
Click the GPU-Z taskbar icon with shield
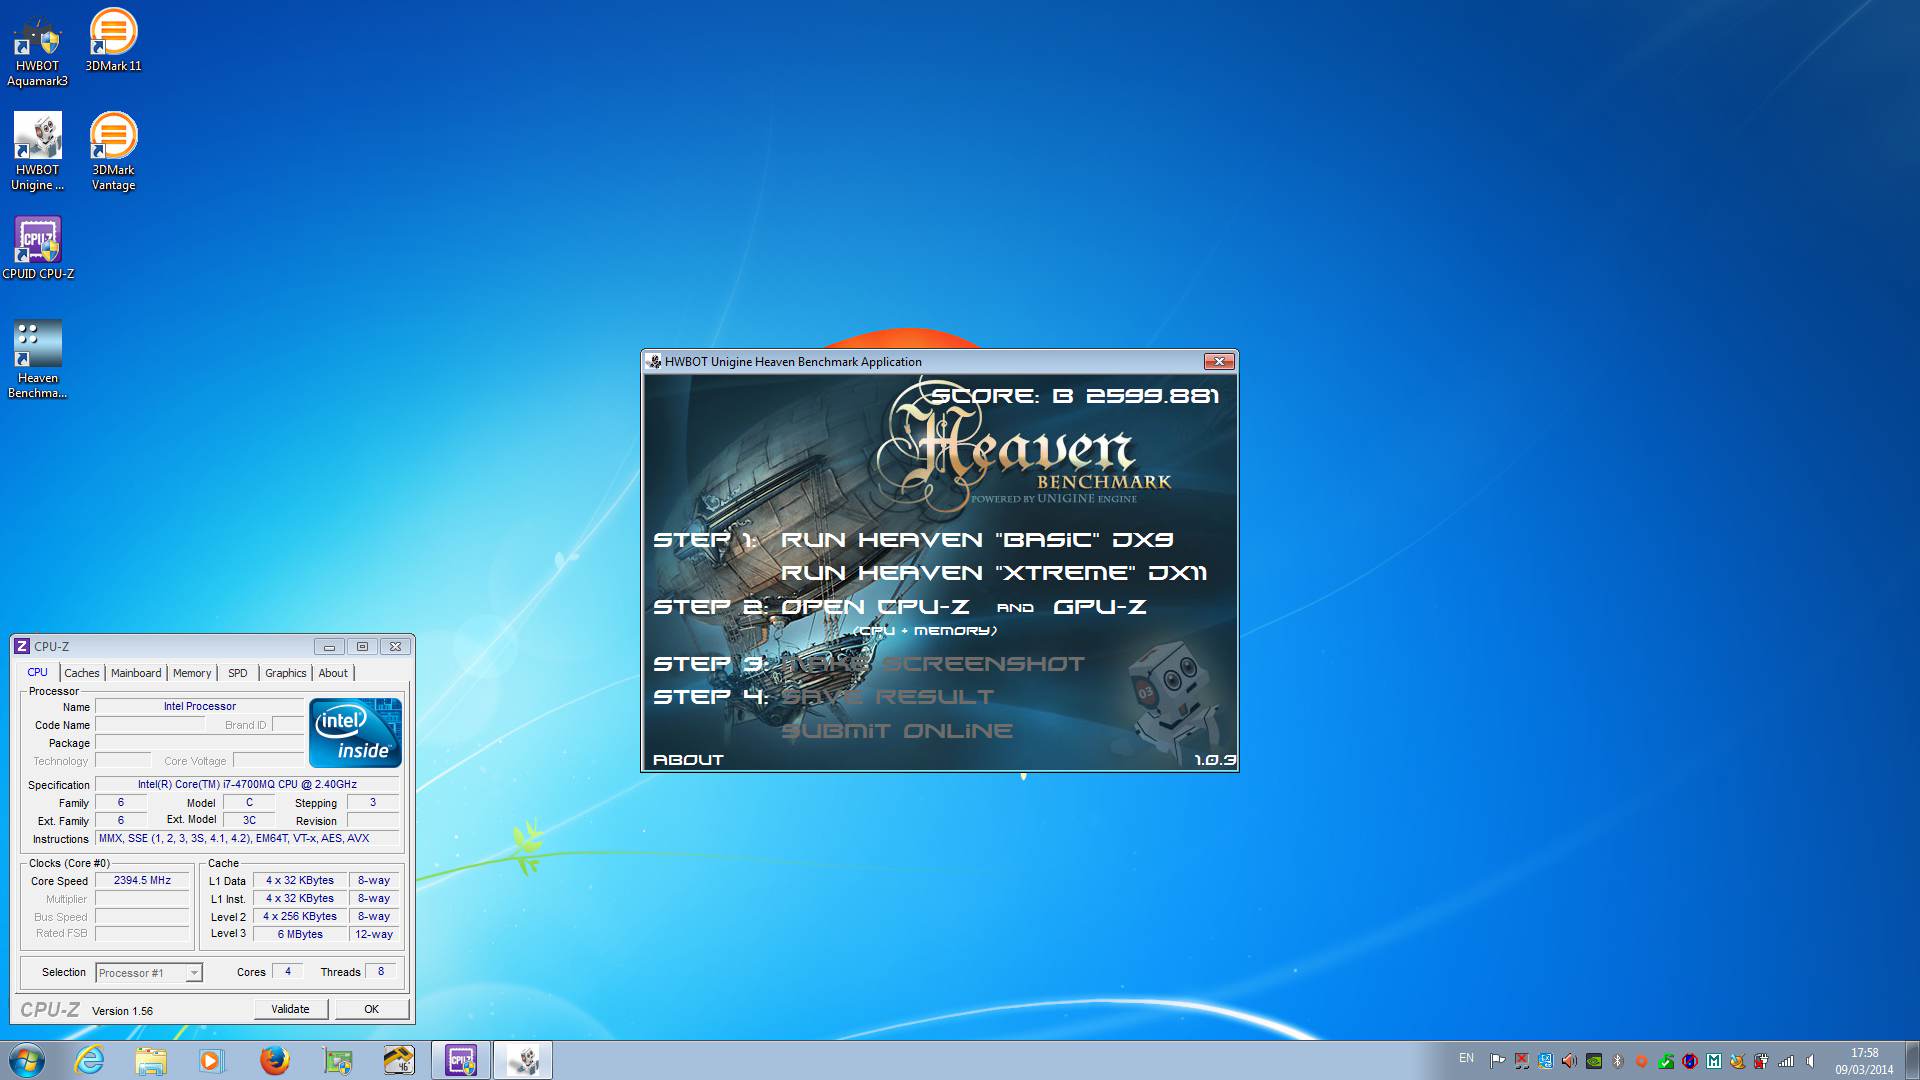(x=337, y=1060)
